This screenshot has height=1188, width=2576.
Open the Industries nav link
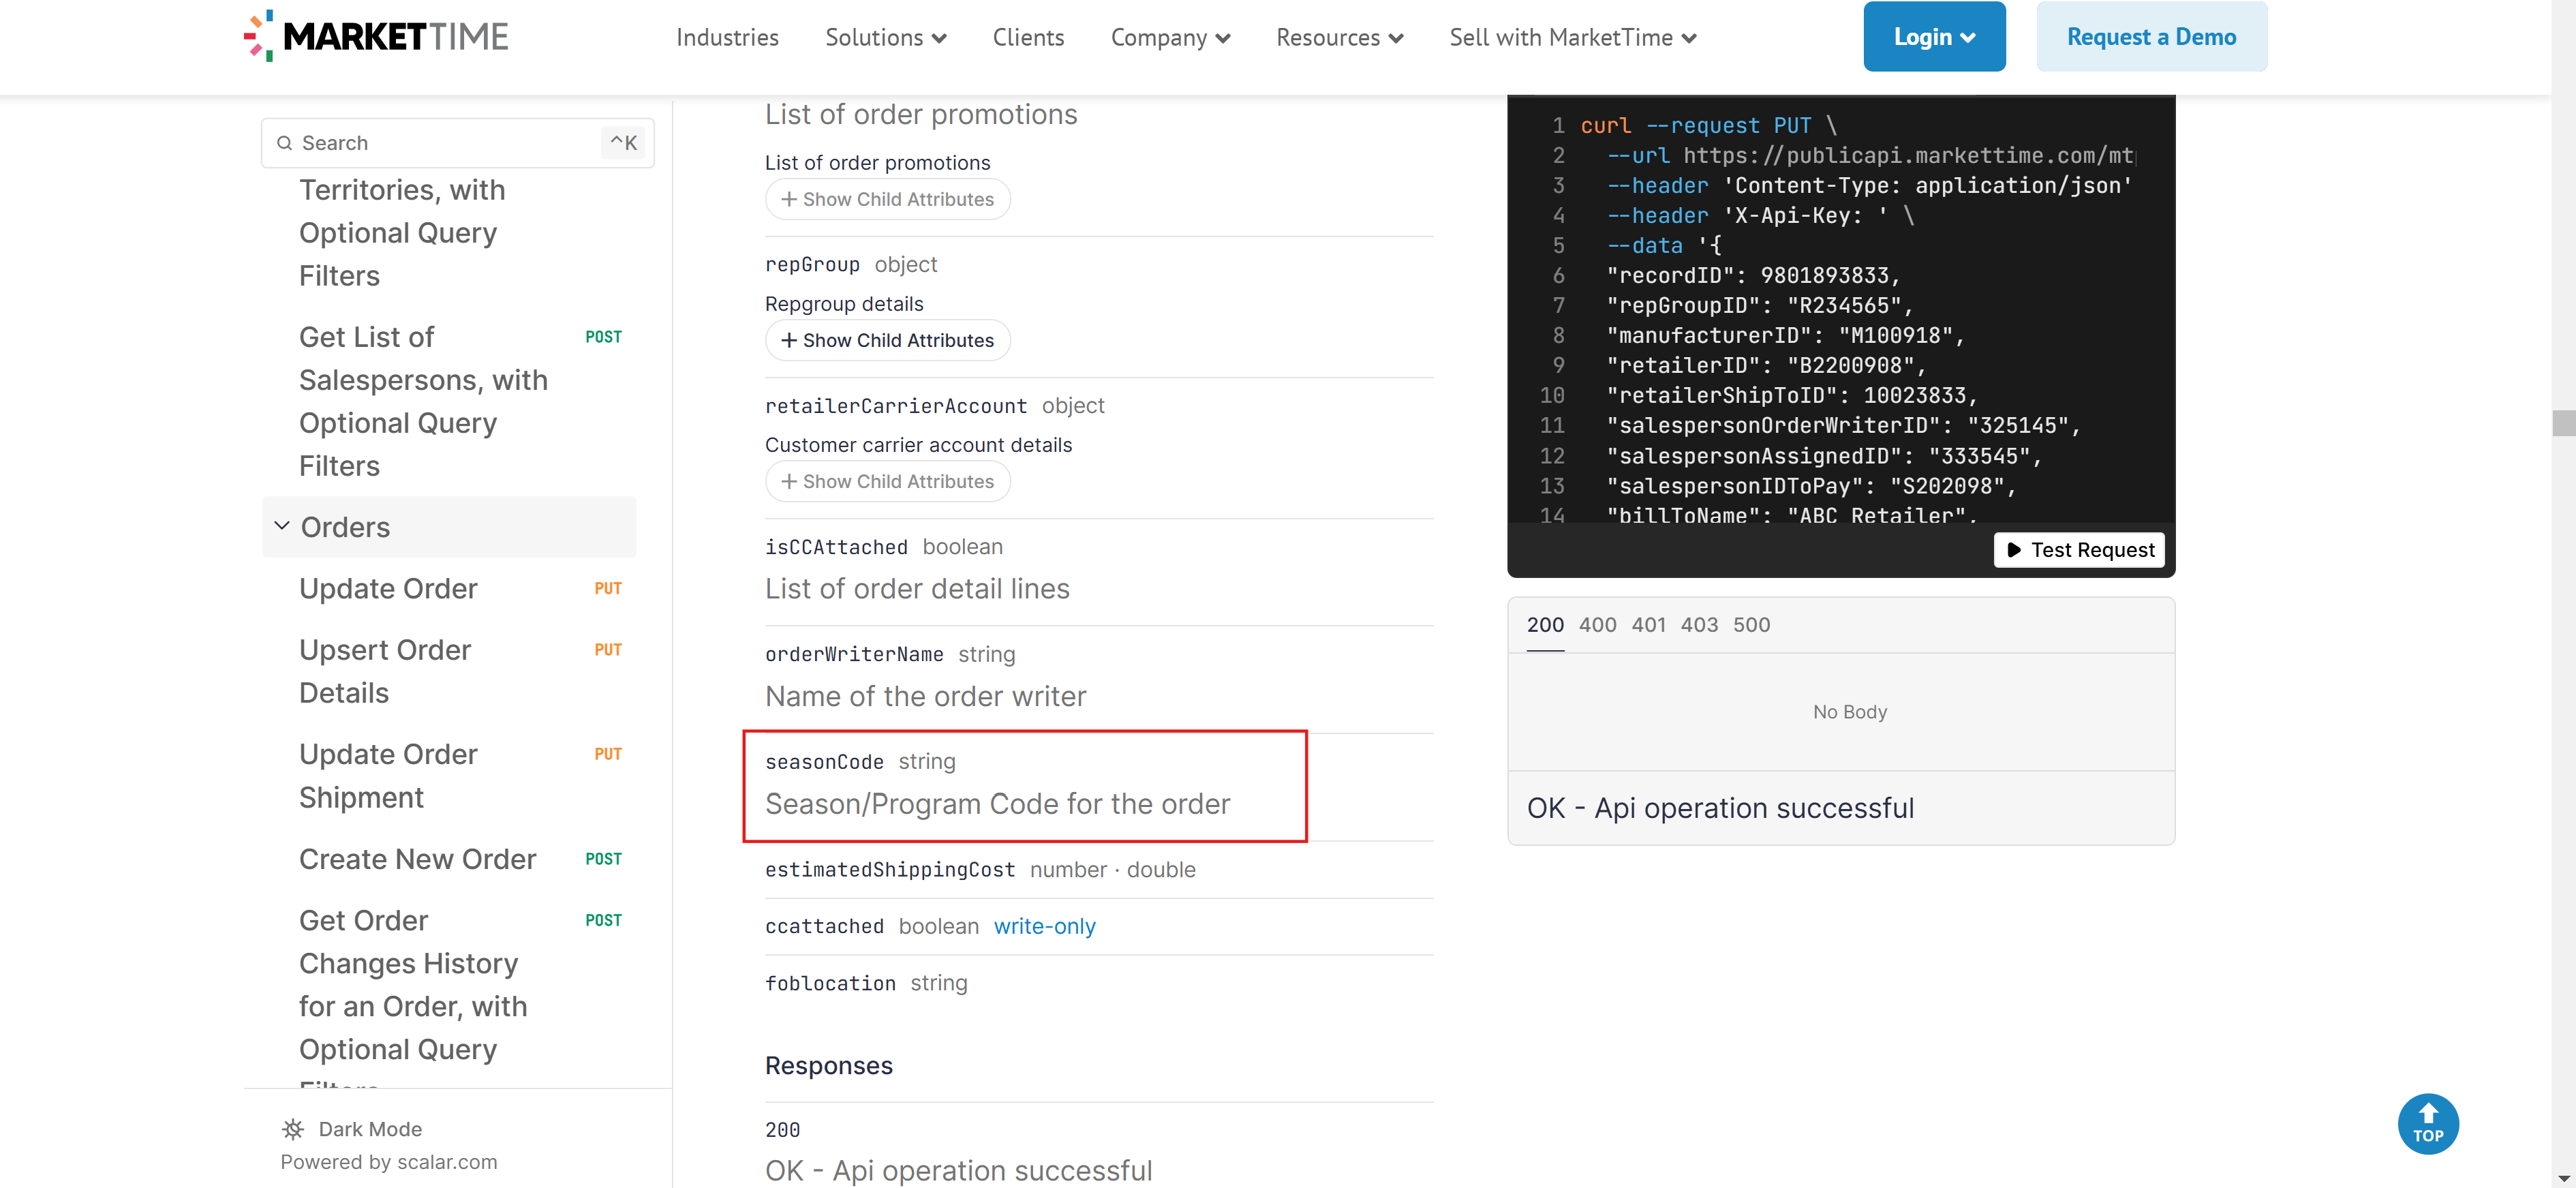[x=727, y=37]
